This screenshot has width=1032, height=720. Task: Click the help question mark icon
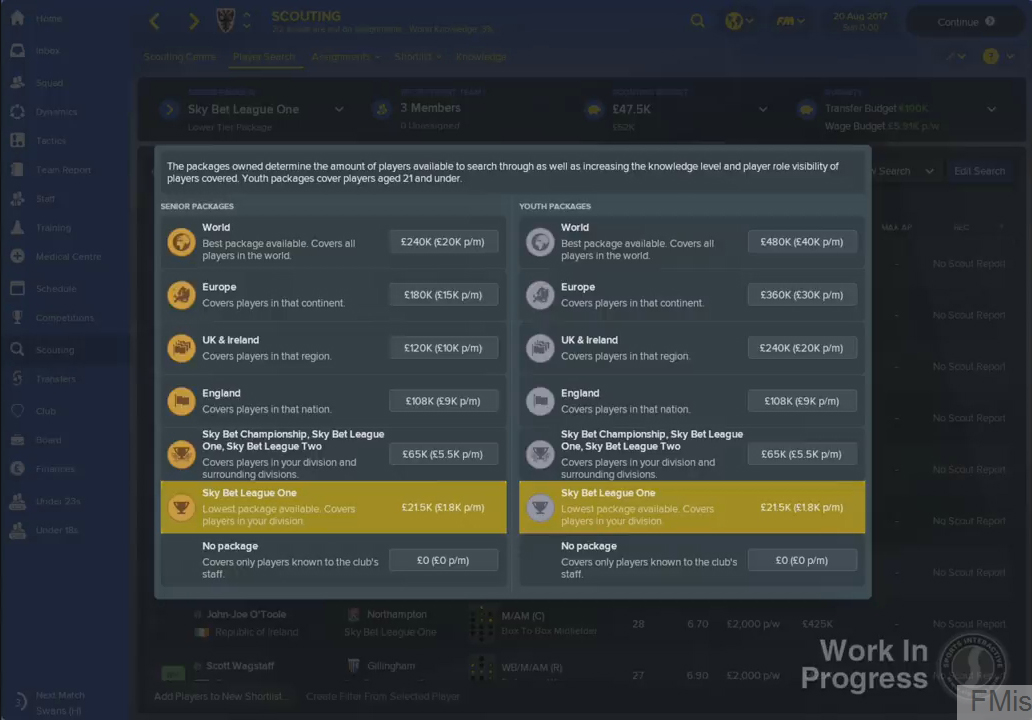991,57
